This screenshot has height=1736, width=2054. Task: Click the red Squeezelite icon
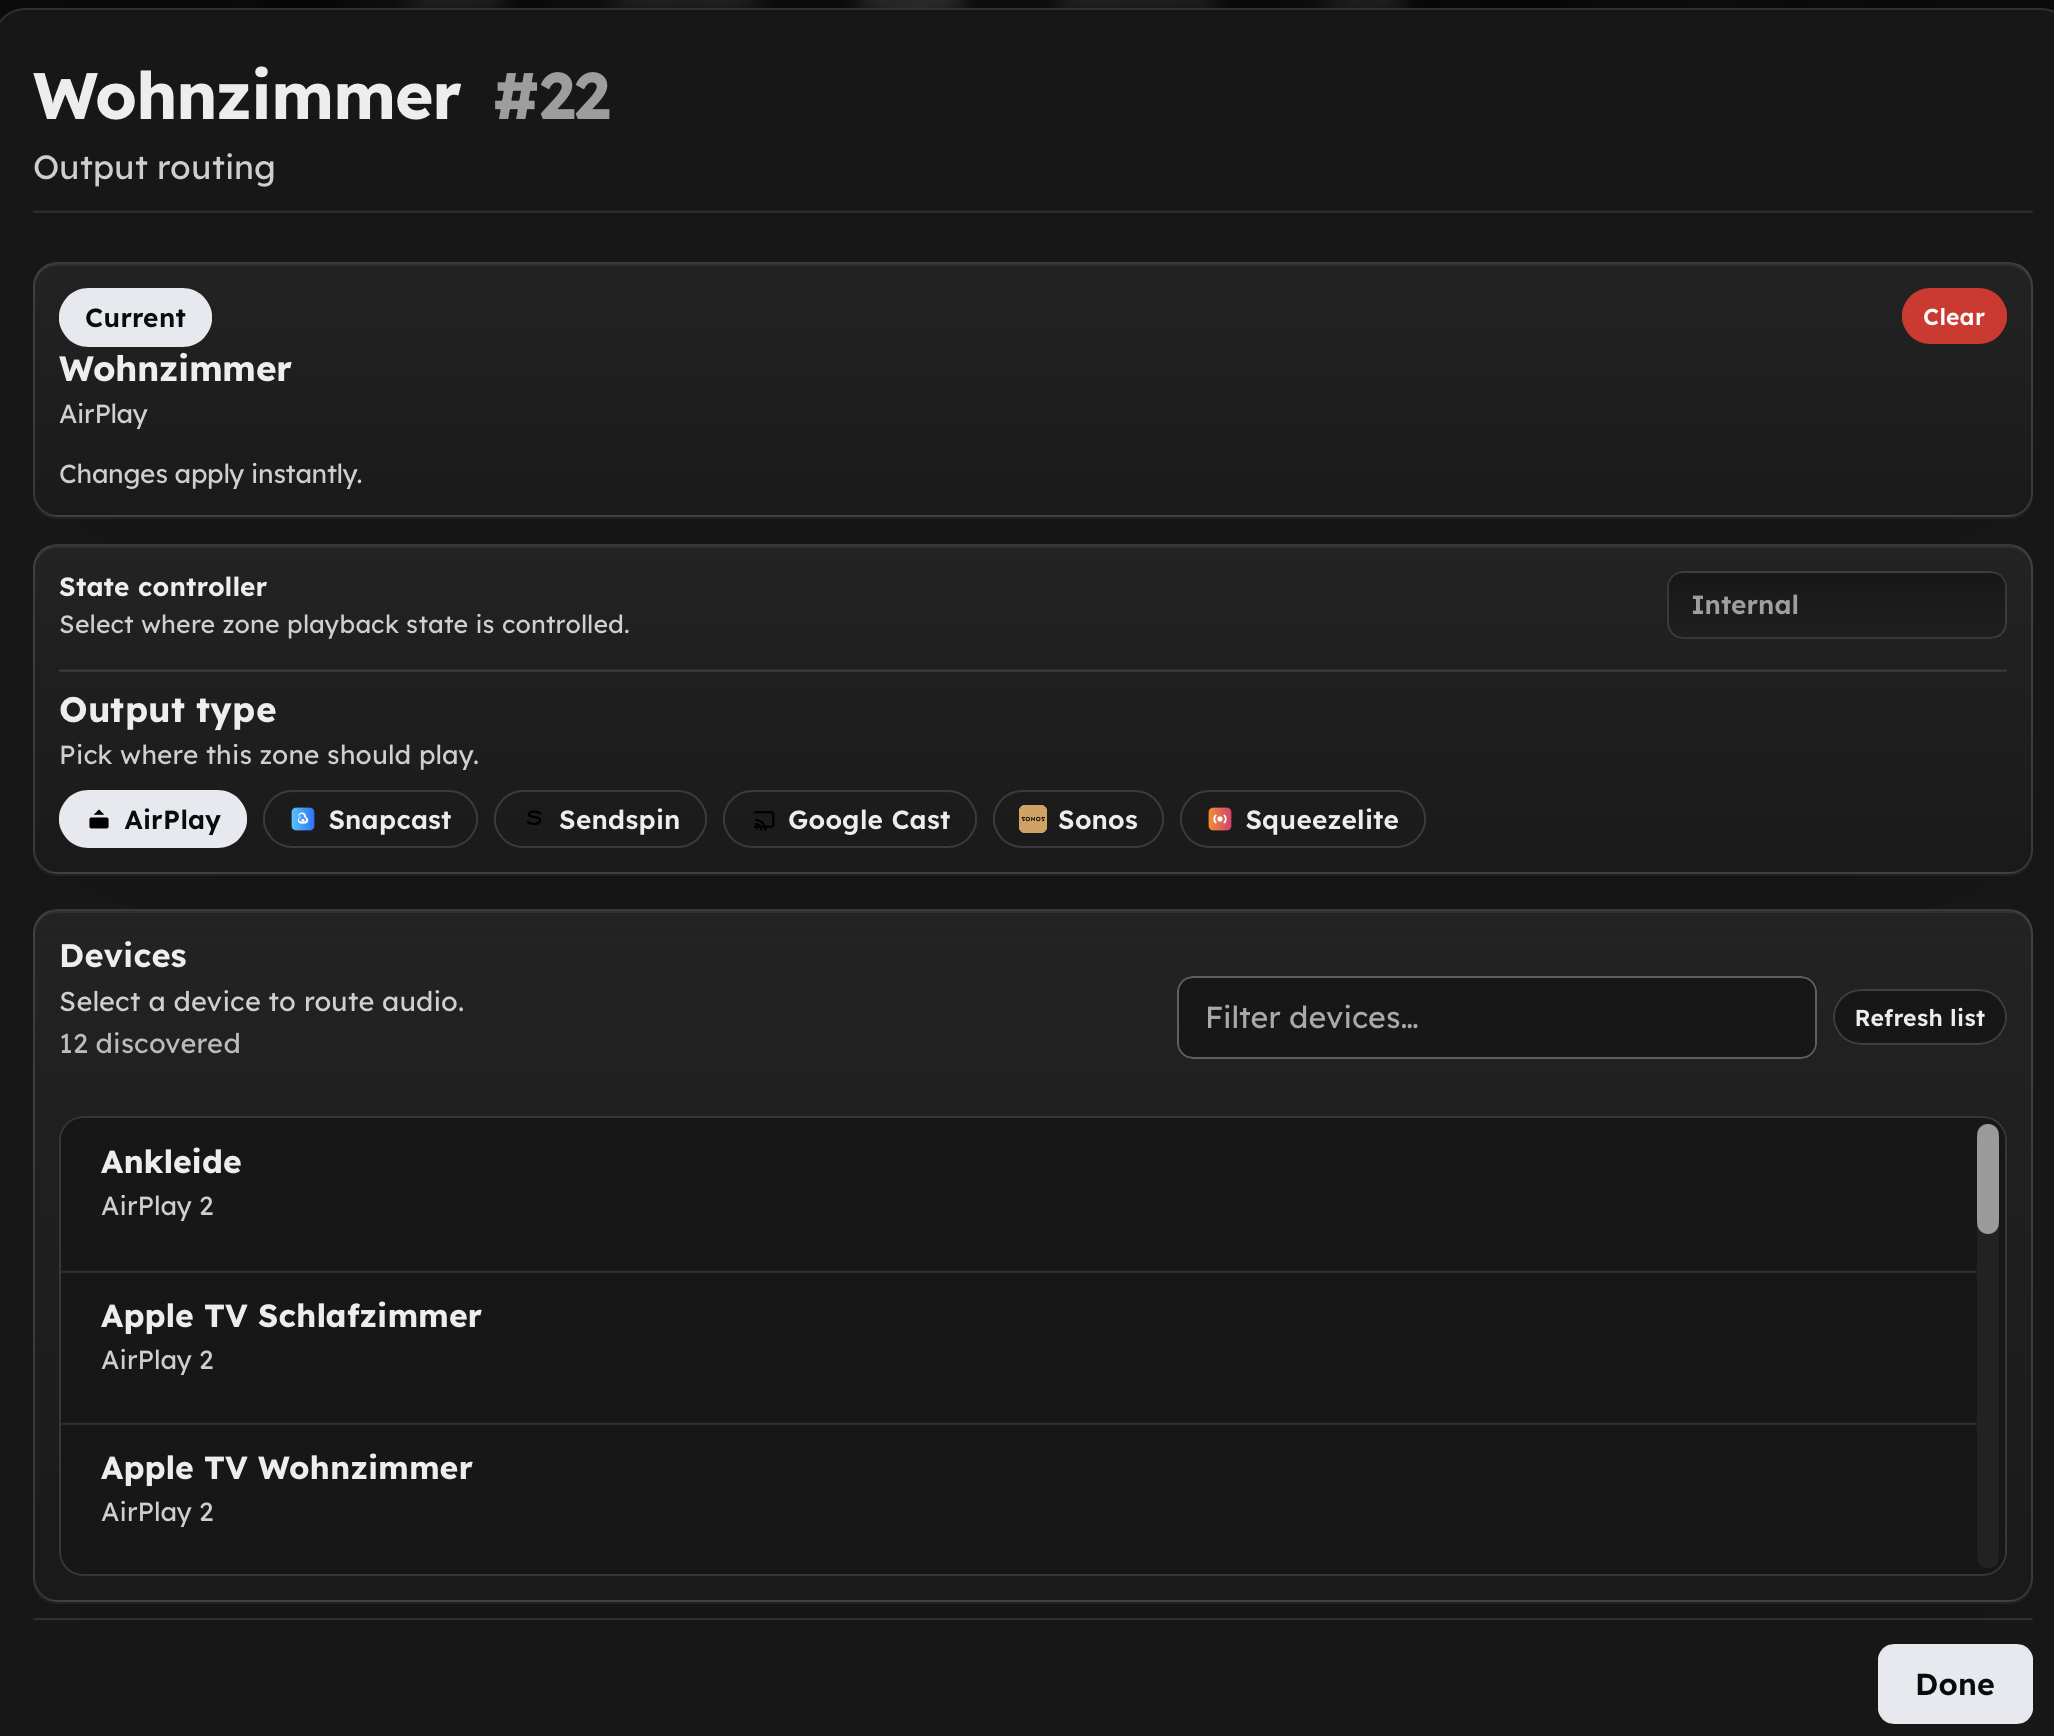click(1219, 819)
